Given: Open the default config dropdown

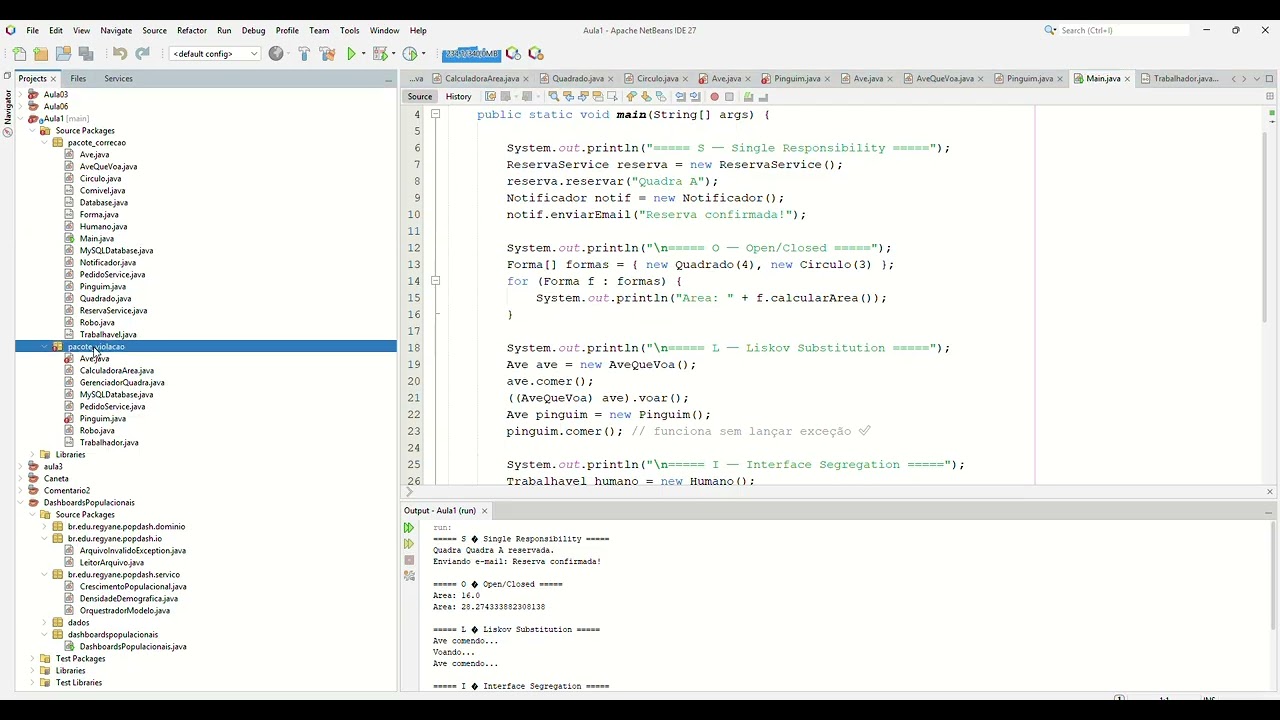Looking at the screenshot, I should [215, 54].
